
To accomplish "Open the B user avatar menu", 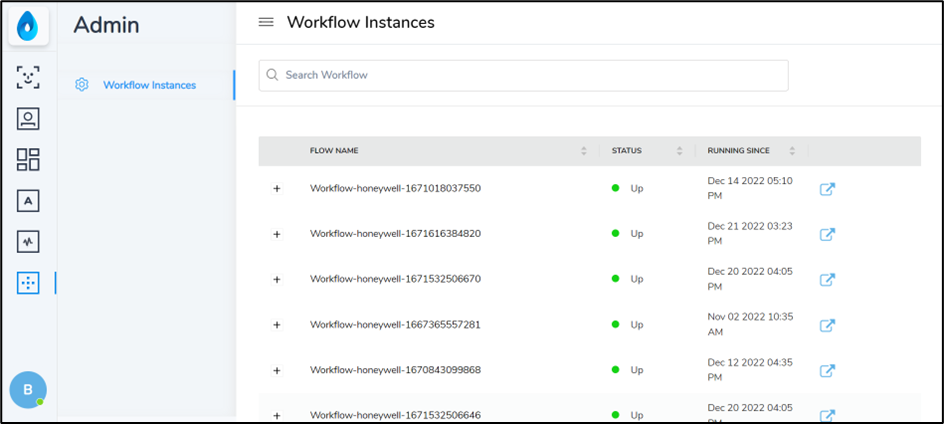I will click(28, 390).
